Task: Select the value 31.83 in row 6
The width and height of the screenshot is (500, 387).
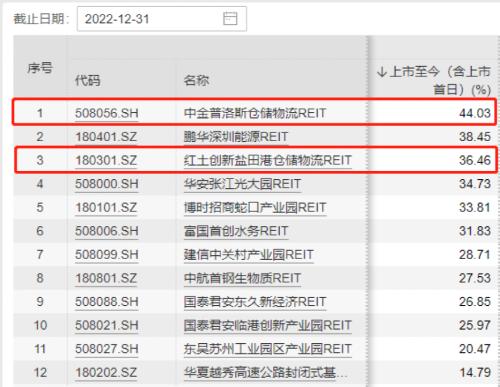Action: (475, 231)
